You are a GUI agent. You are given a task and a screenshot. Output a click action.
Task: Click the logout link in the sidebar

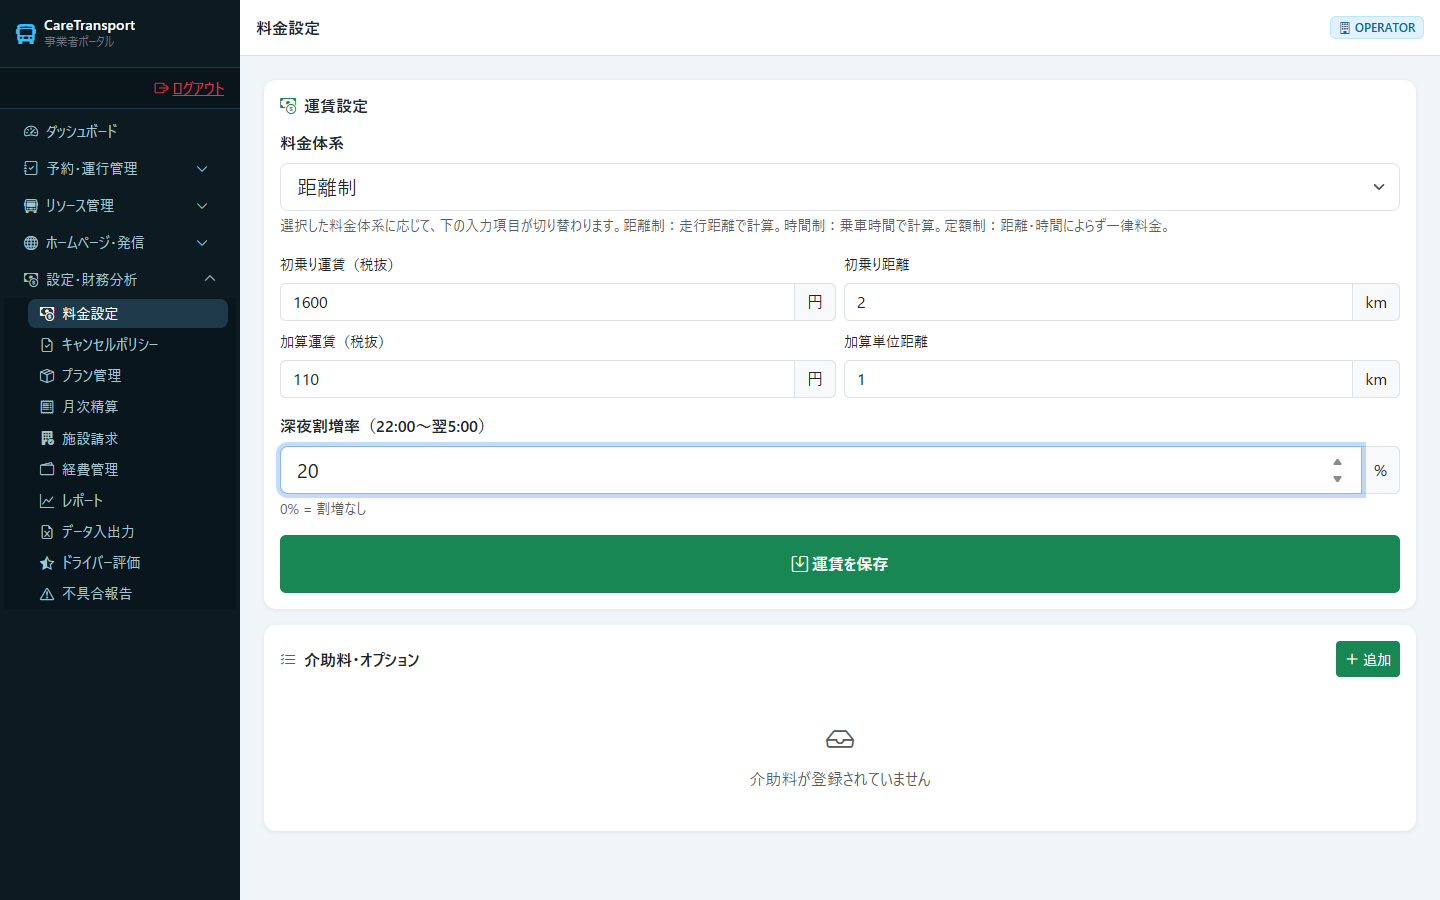(x=189, y=88)
